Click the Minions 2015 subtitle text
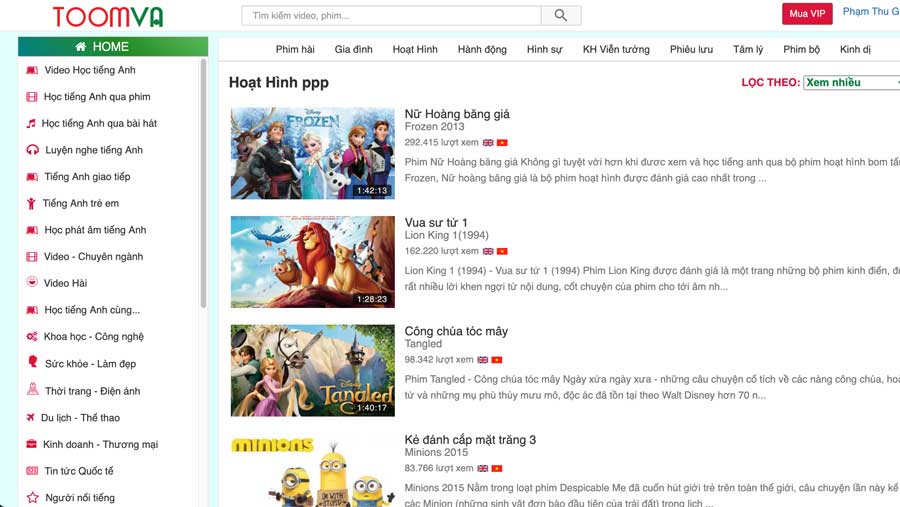900x507 pixels. [436, 452]
